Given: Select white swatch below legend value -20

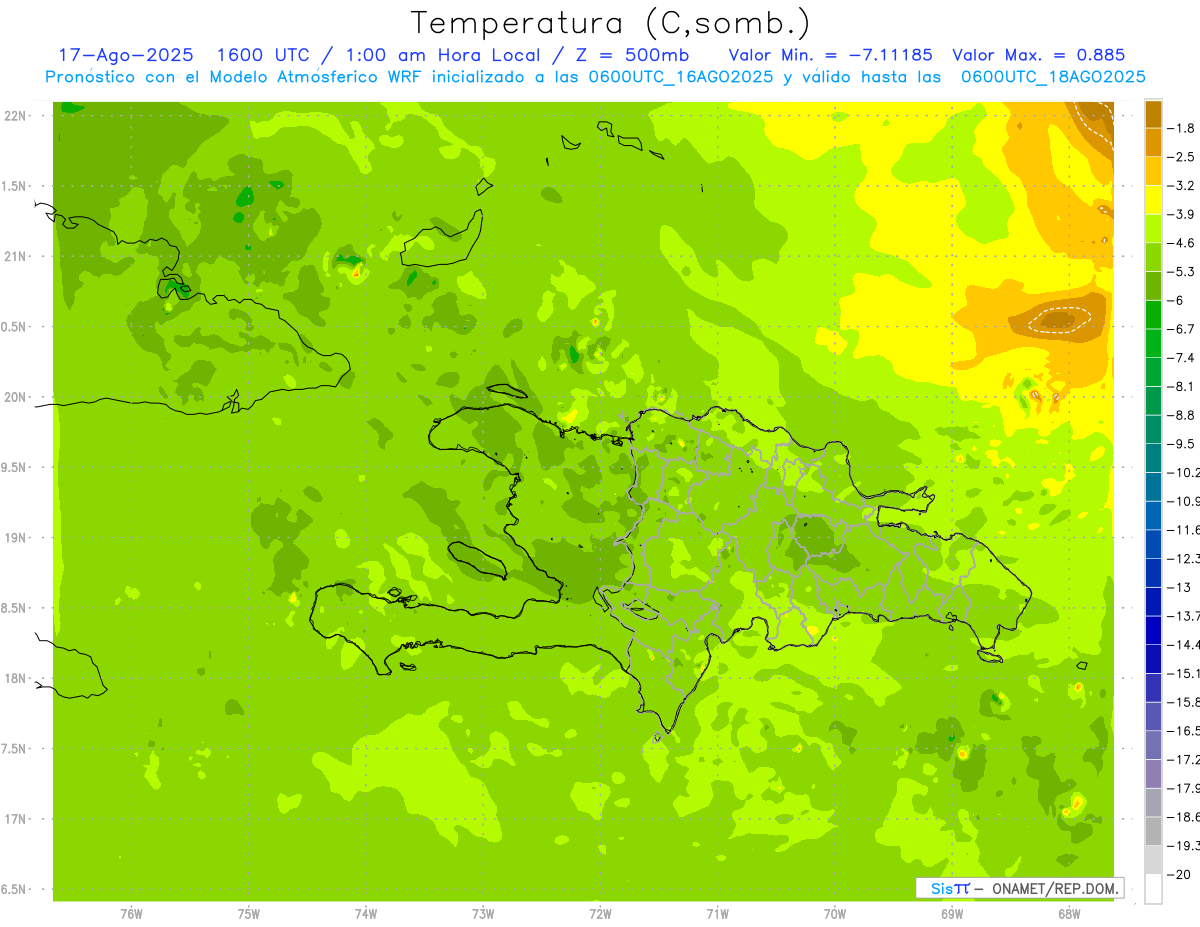Looking at the screenshot, I should tap(1153, 889).
